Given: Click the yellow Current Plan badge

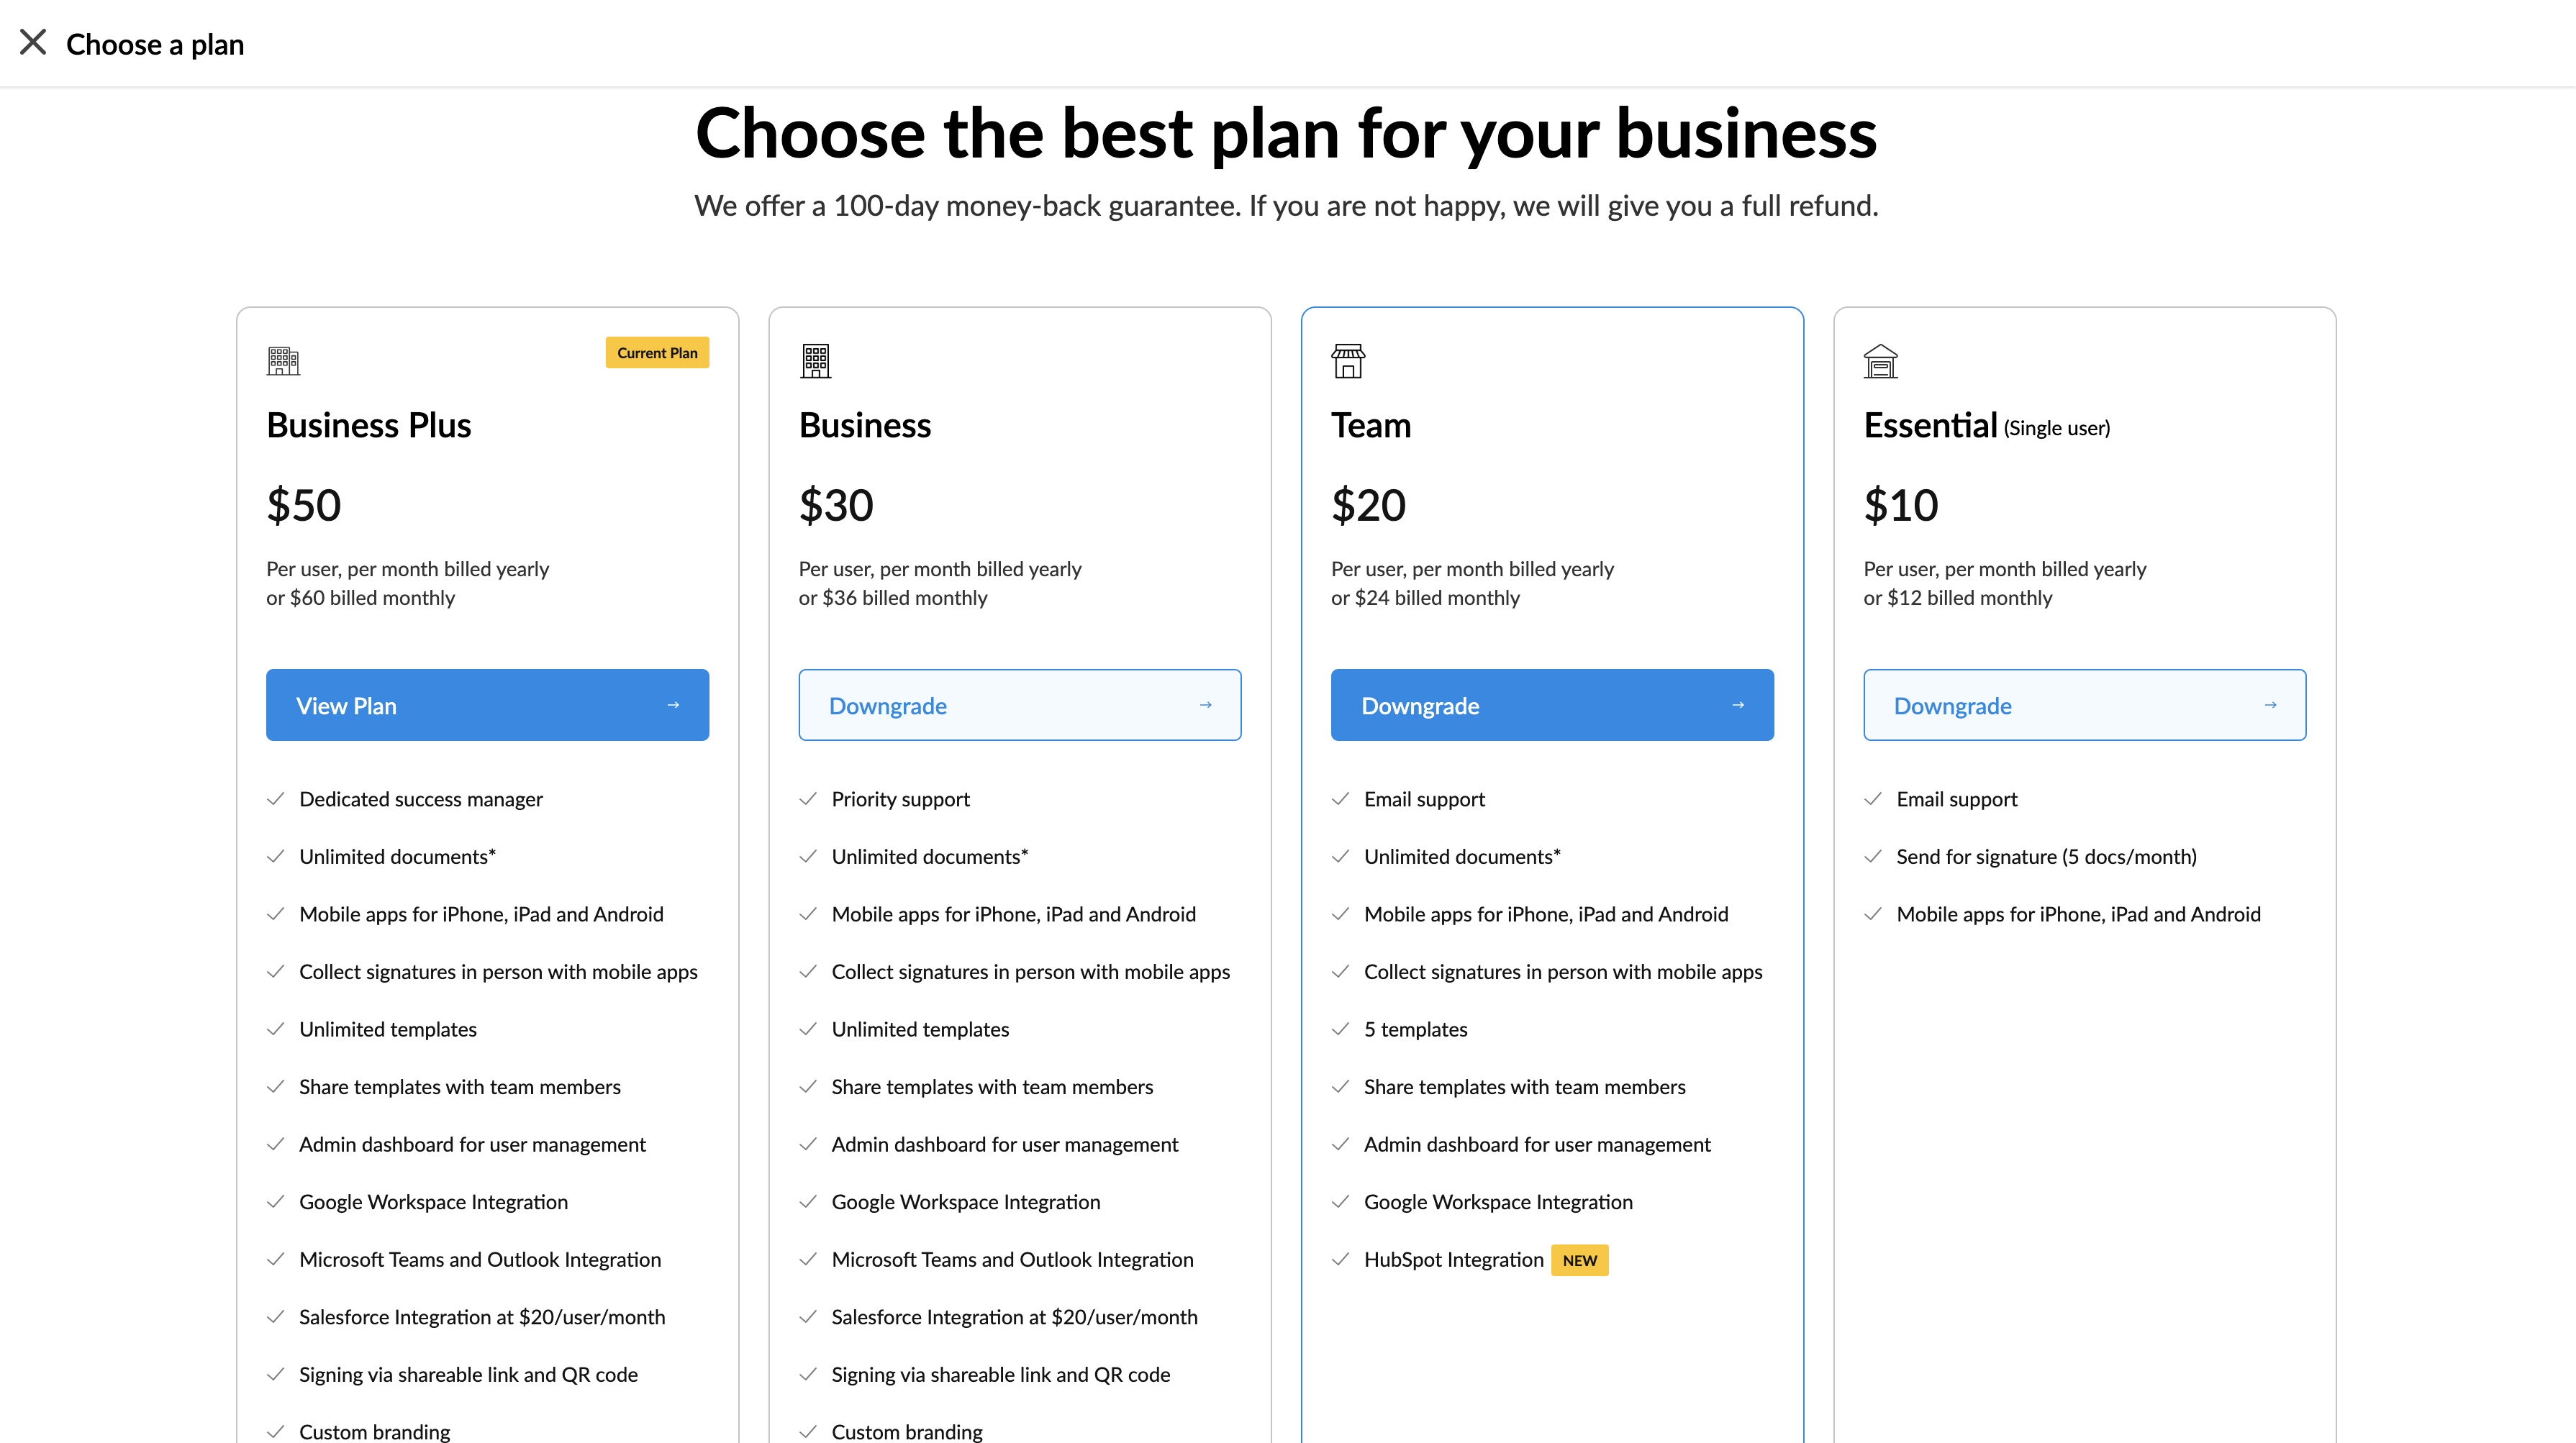Looking at the screenshot, I should click(x=657, y=353).
